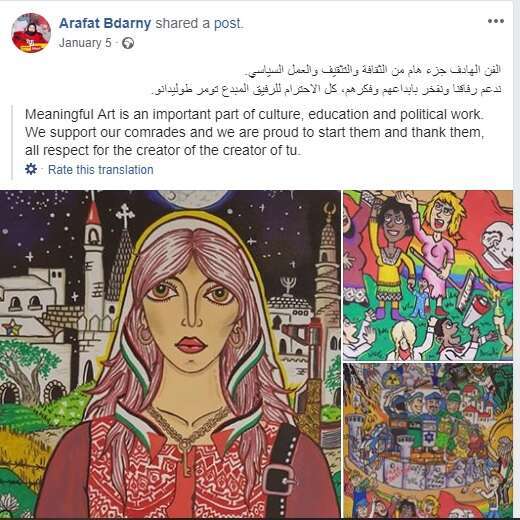Open the crowded walled city artwork image
Image resolution: width=520 pixels, height=520 pixels.
tap(428, 441)
